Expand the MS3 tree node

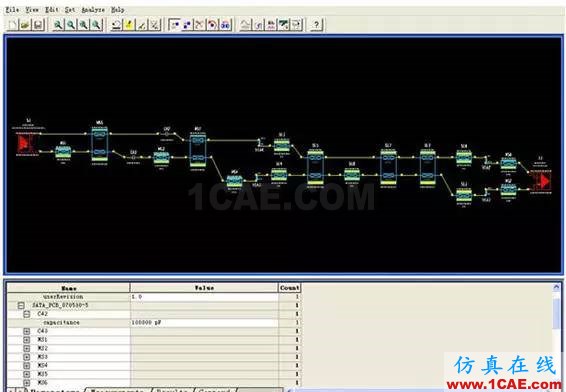(27, 357)
